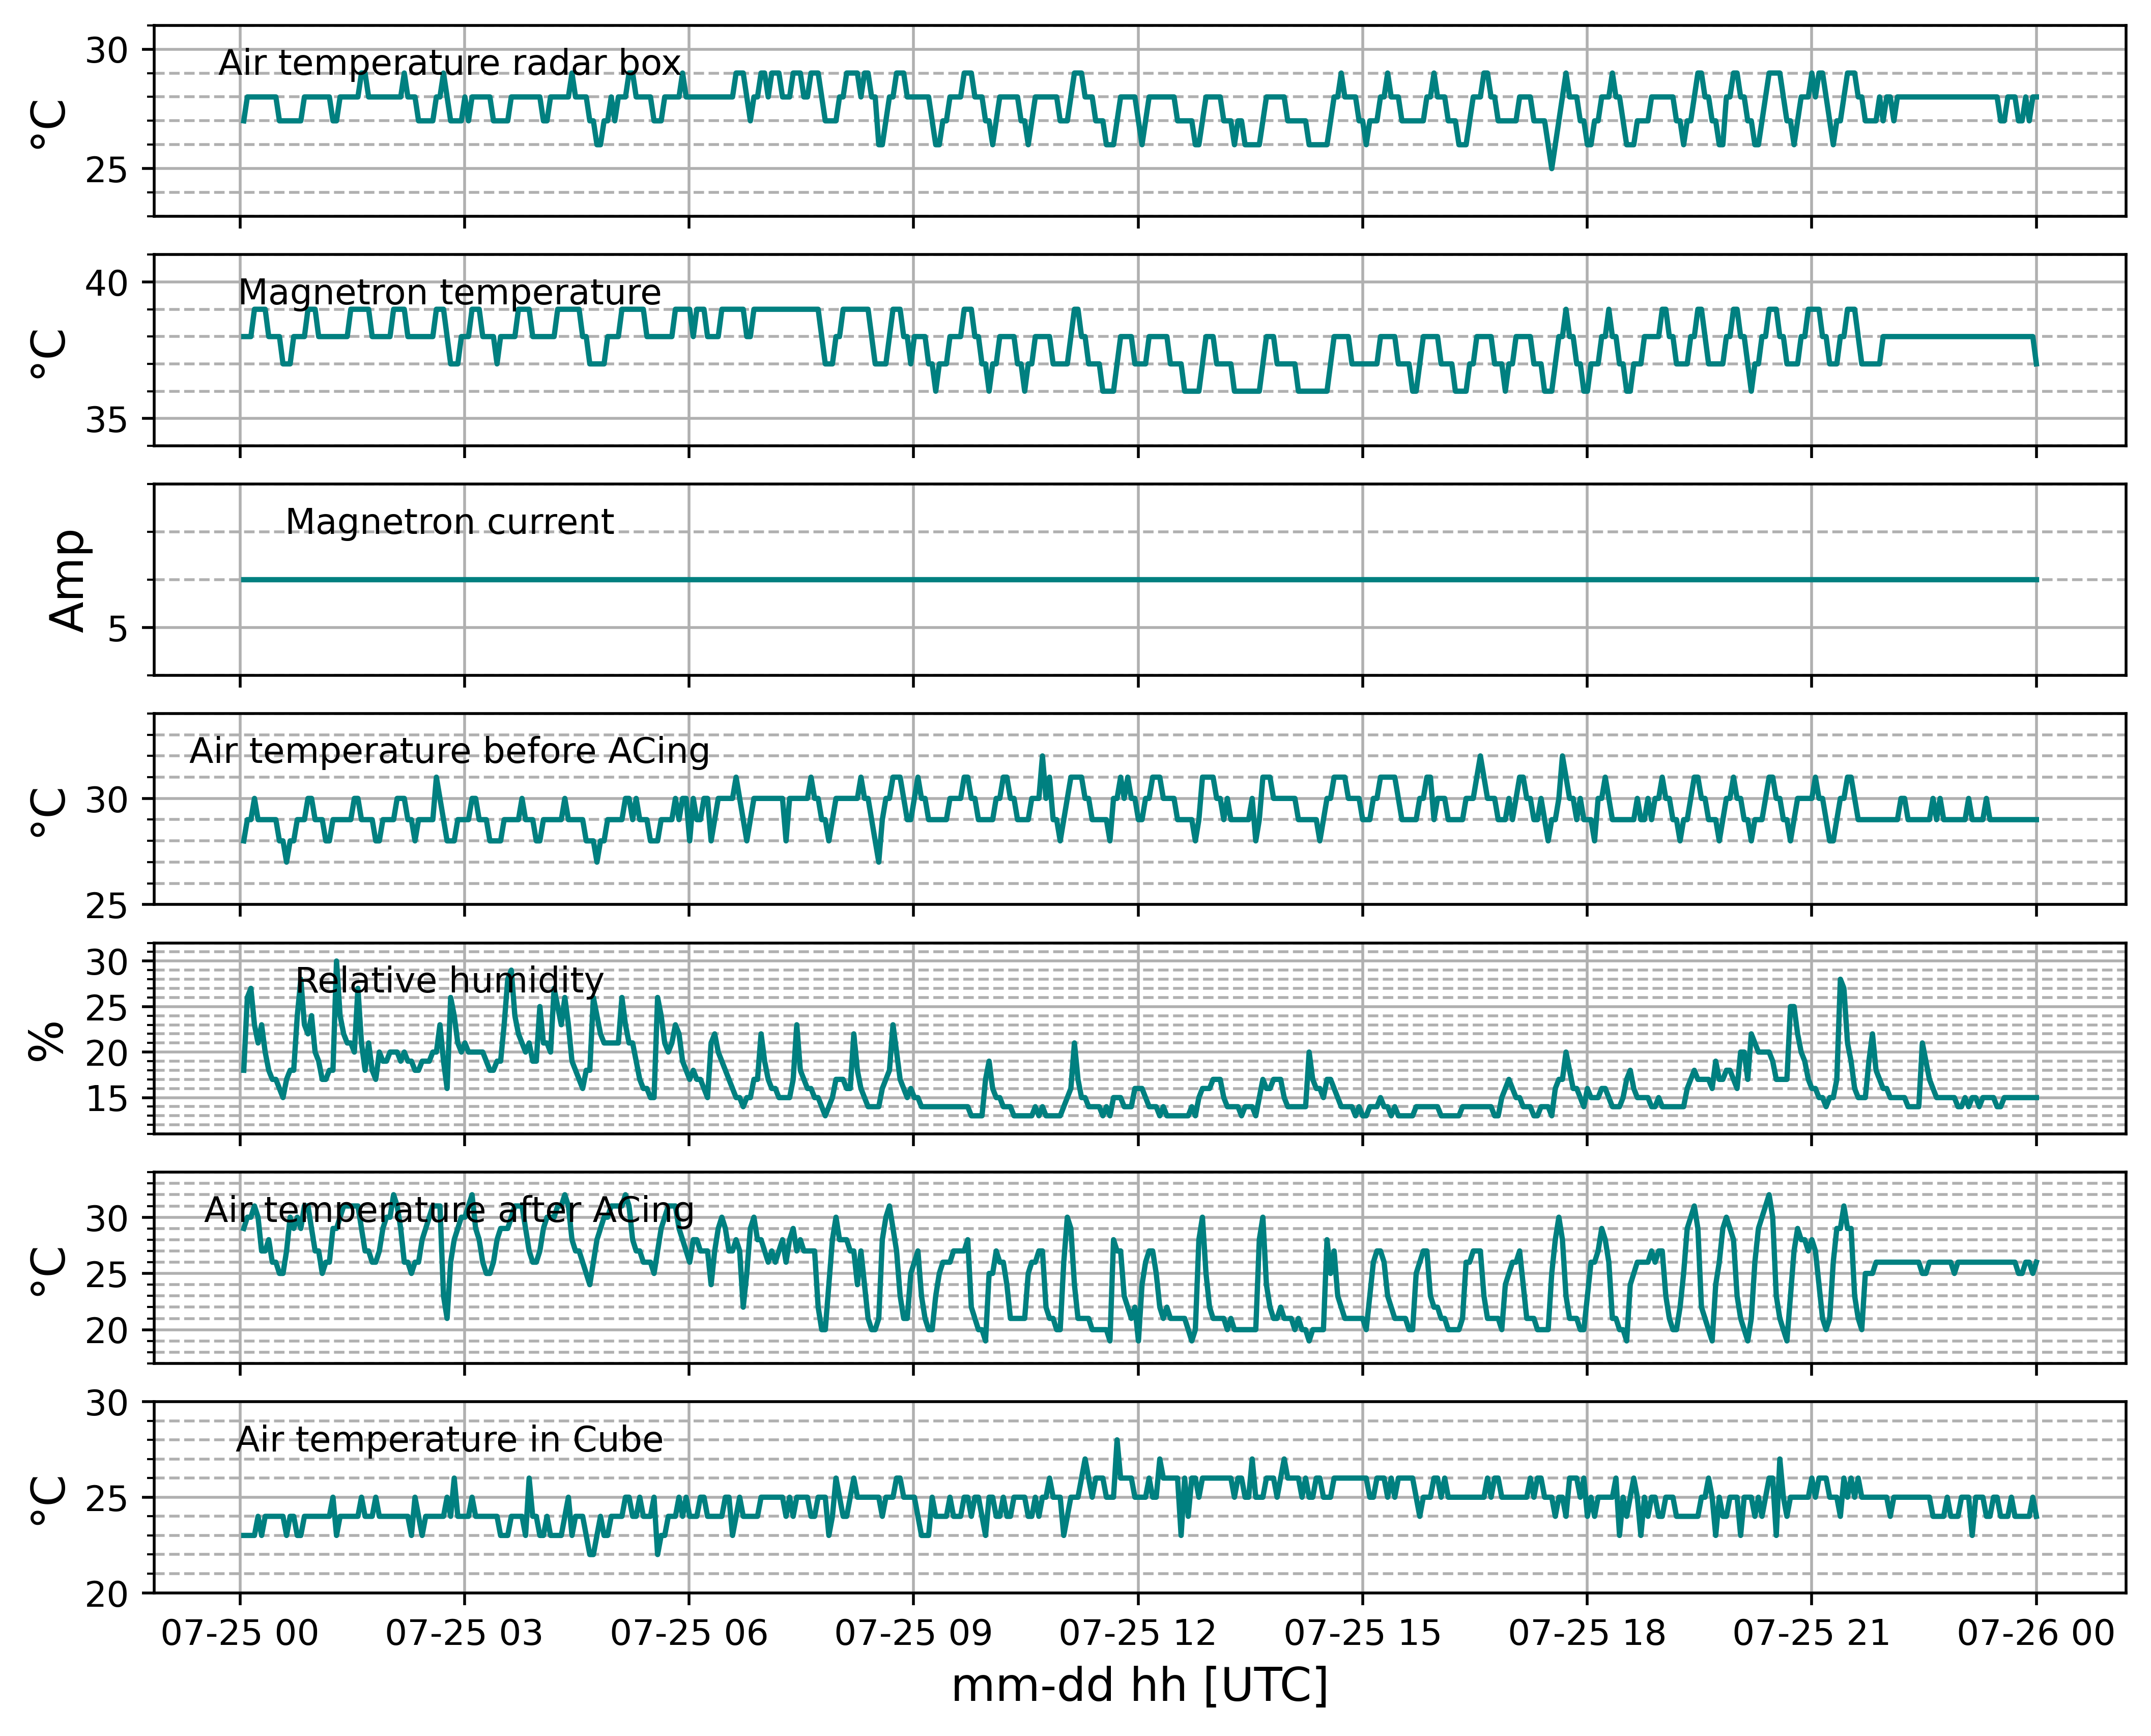Click the '07-25 12' x-axis tick label
Image resolution: width=2151 pixels, height=1736 pixels.
click(1138, 1634)
